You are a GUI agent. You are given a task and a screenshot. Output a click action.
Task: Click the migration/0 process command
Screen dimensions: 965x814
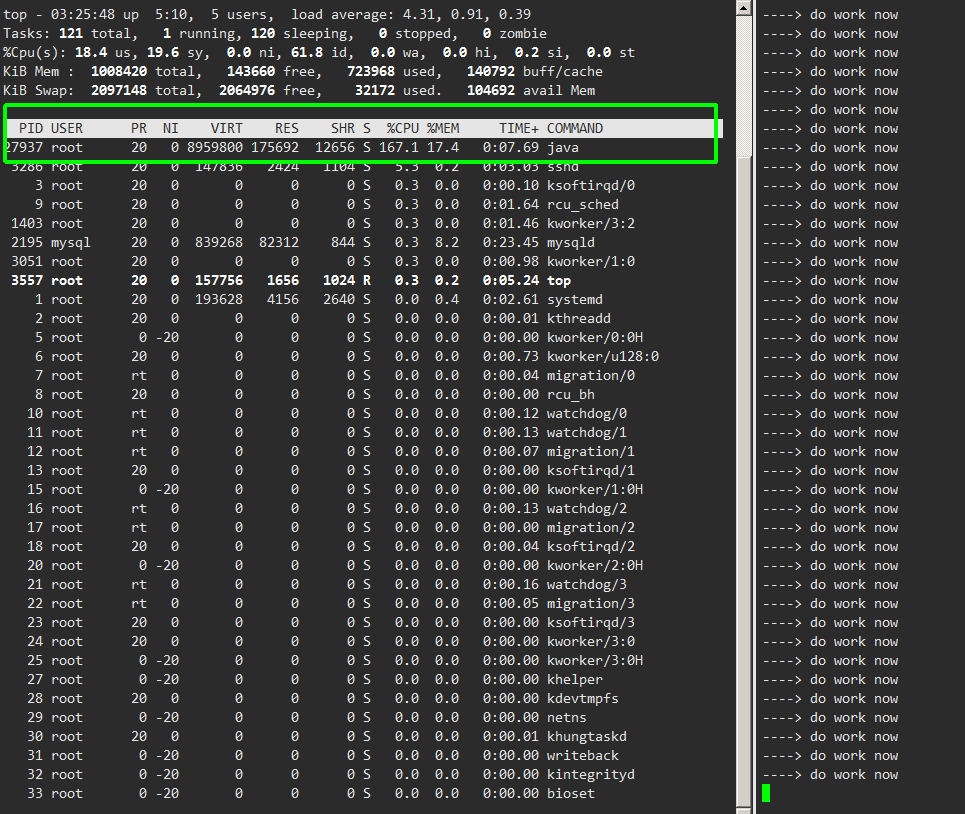point(591,376)
